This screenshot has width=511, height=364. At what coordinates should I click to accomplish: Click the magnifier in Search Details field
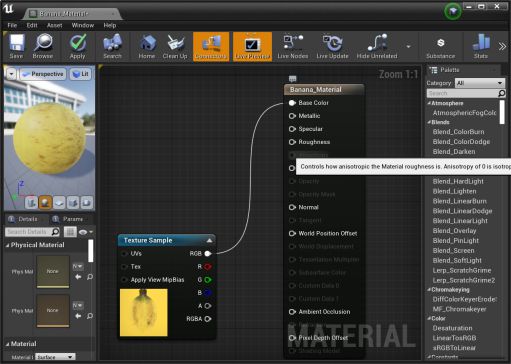point(56,231)
